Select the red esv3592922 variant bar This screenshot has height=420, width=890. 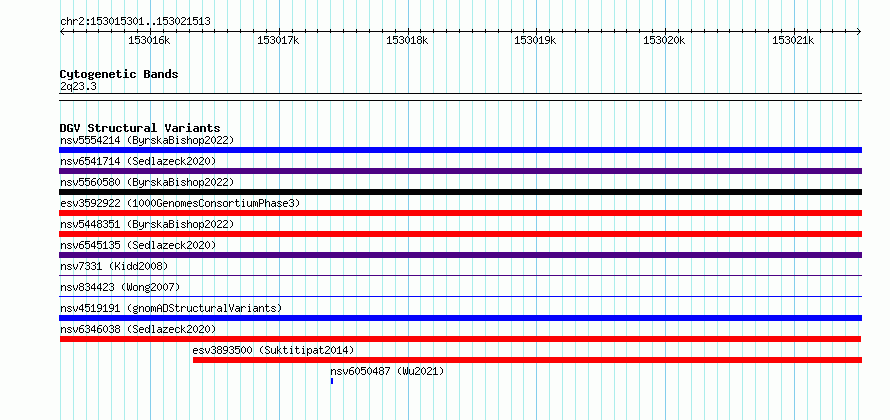460,213
